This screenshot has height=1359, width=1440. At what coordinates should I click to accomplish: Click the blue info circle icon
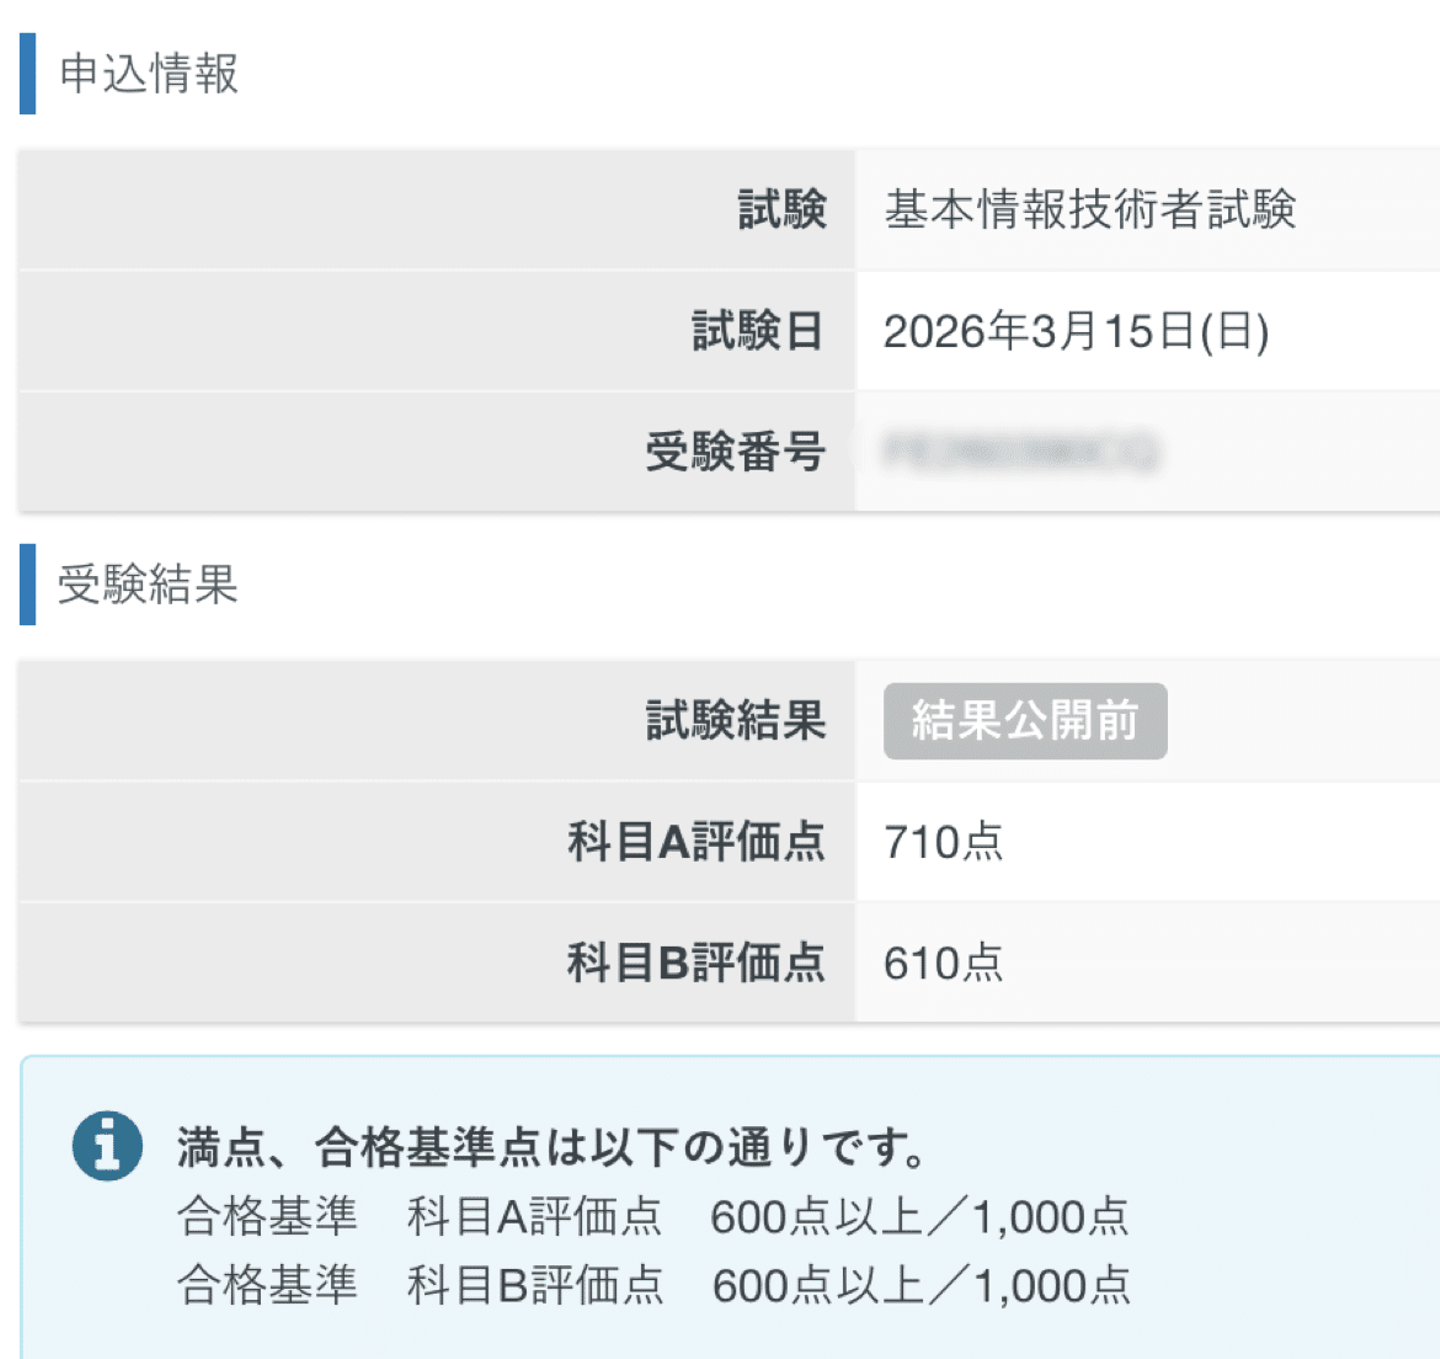click(107, 1145)
